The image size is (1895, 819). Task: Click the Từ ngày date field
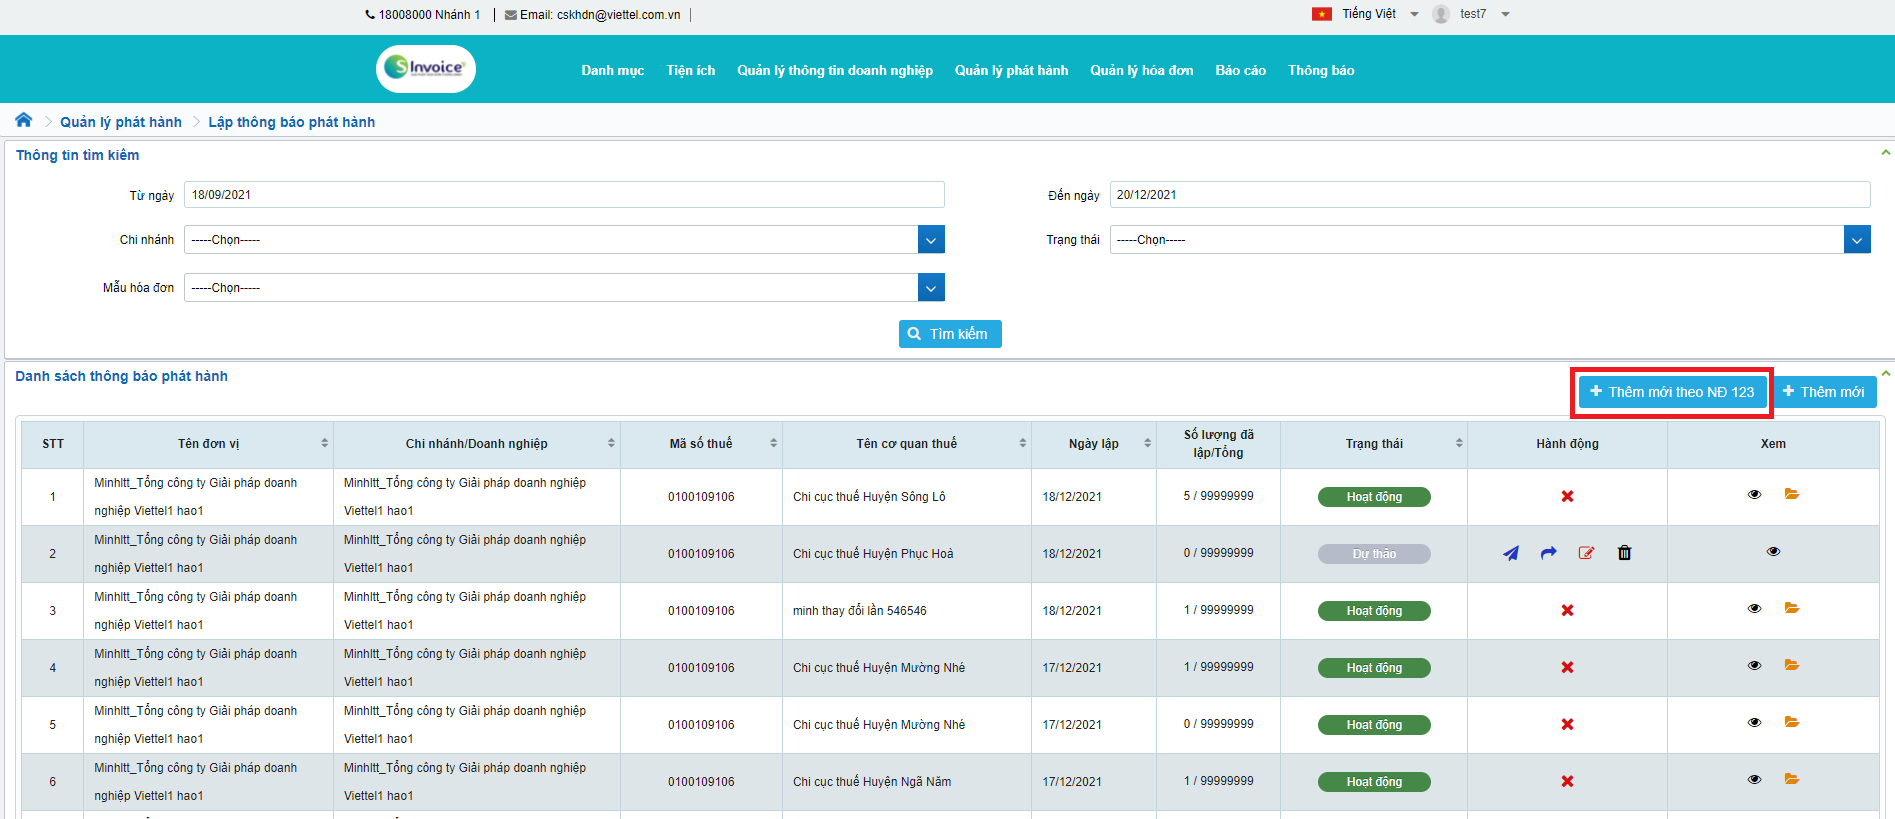564,195
